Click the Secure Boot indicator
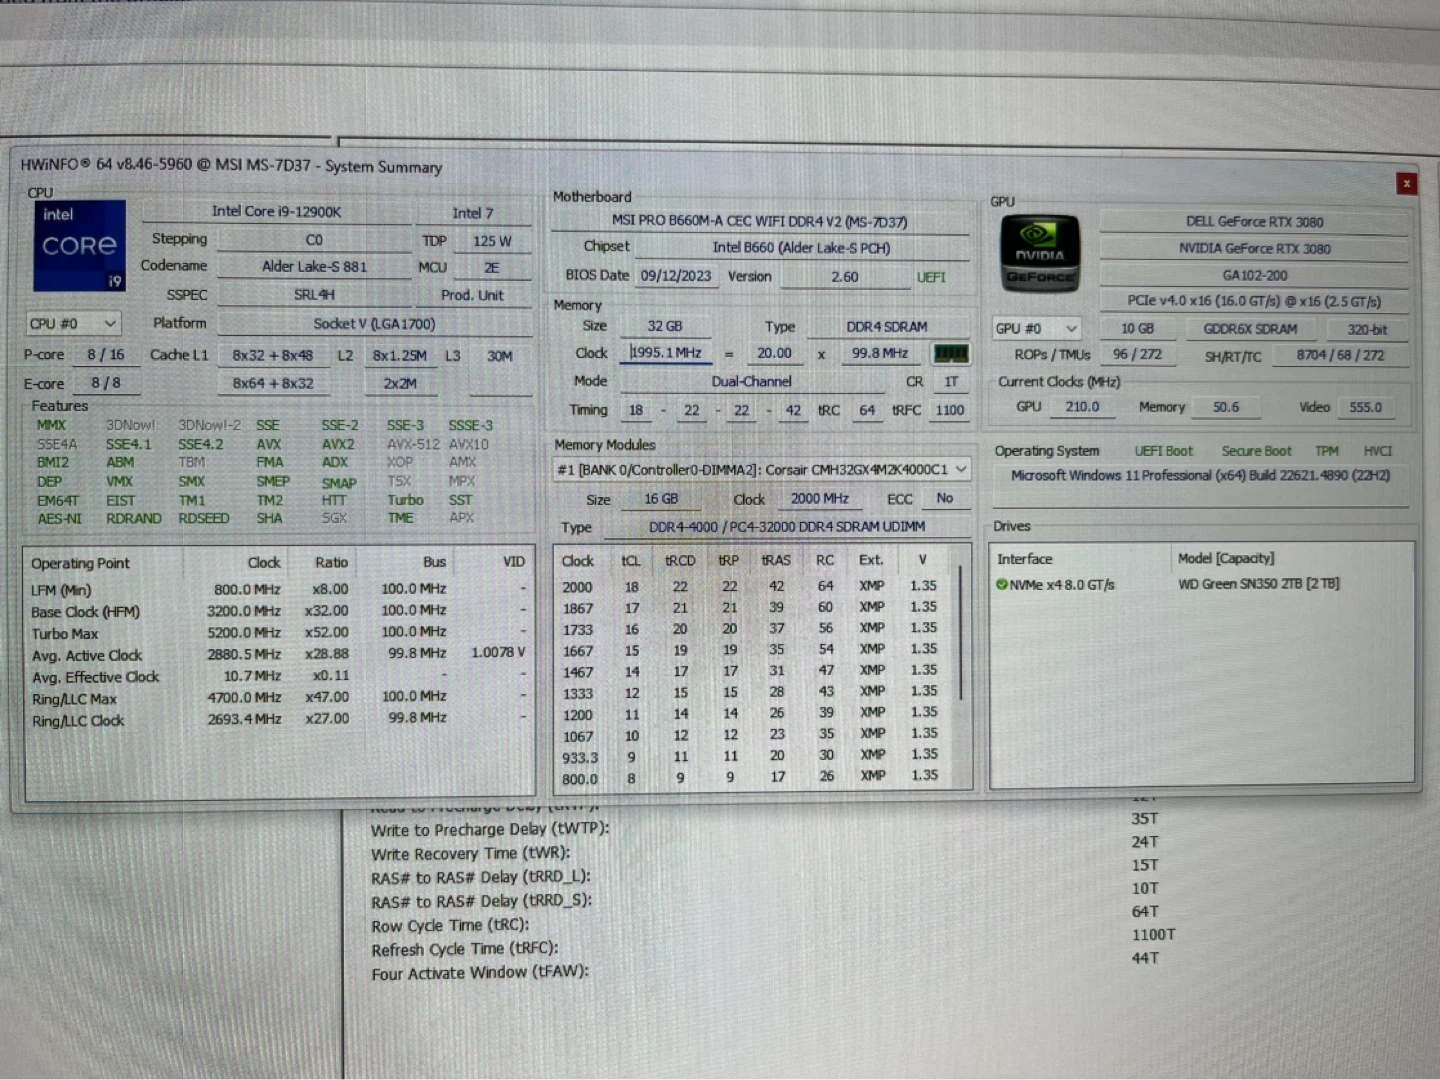Viewport: 1440px width, 1080px height. point(1256,451)
